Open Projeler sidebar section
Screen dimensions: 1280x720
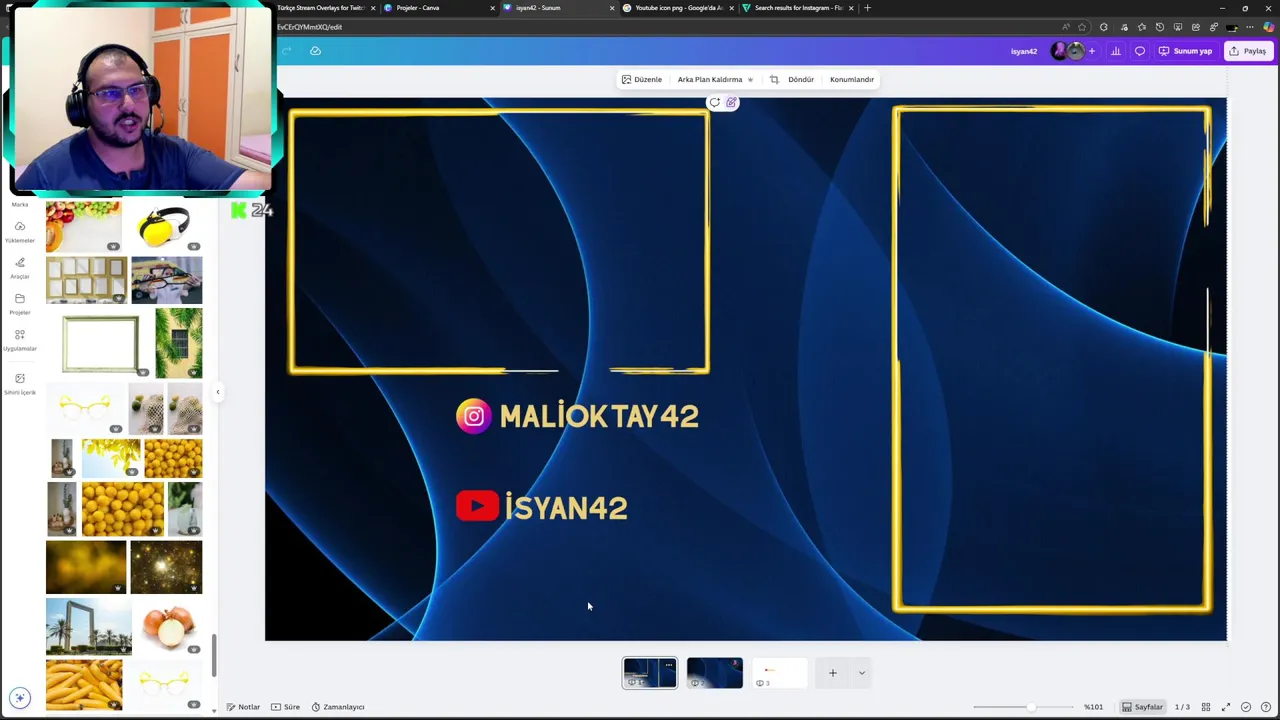pyautogui.click(x=19, y=303)
